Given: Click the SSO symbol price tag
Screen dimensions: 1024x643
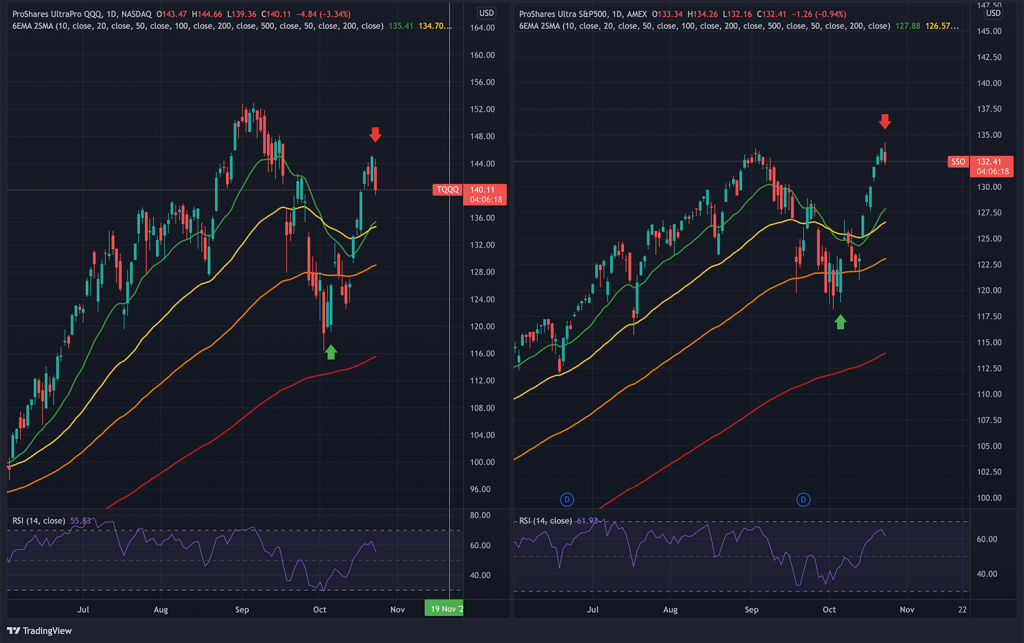Looking at the screenshot, I should click(x=957, y=162).
